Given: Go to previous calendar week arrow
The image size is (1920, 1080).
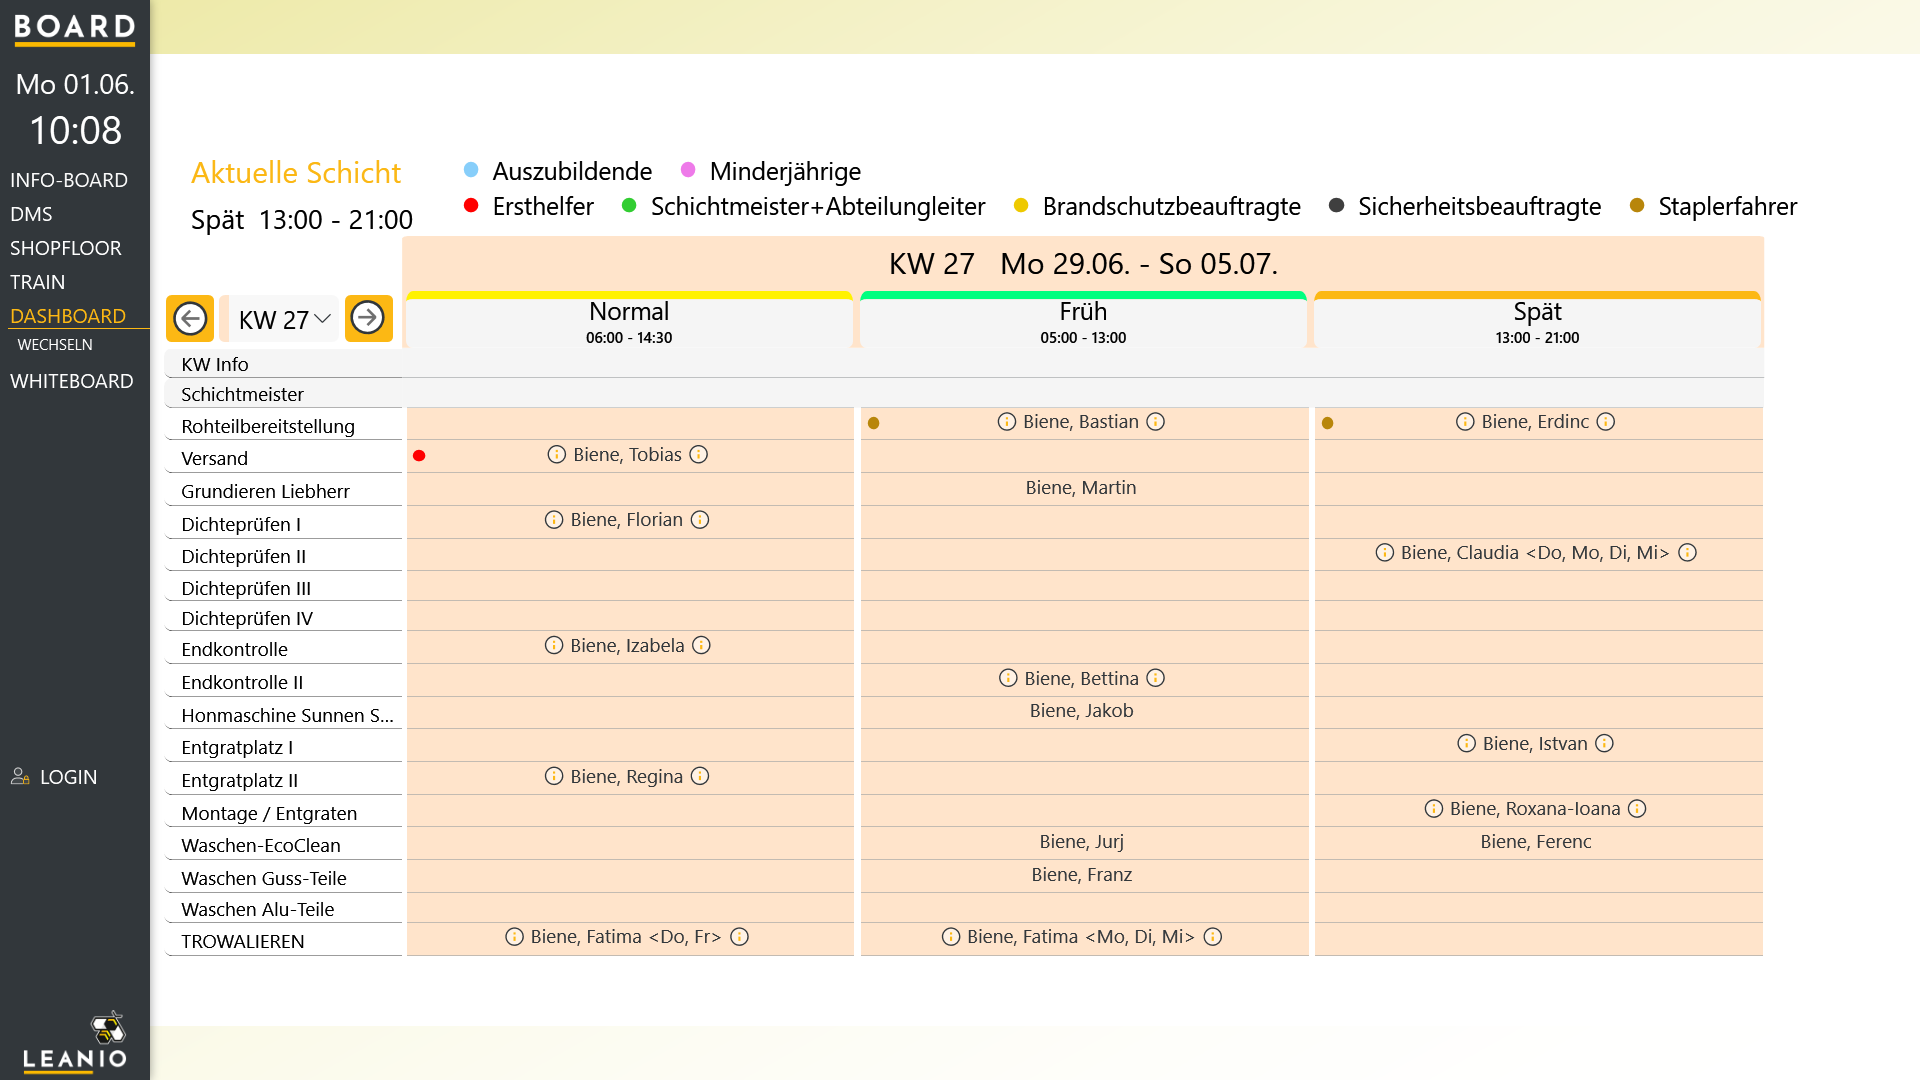Looking at the screenshot, I should (190, 318).
